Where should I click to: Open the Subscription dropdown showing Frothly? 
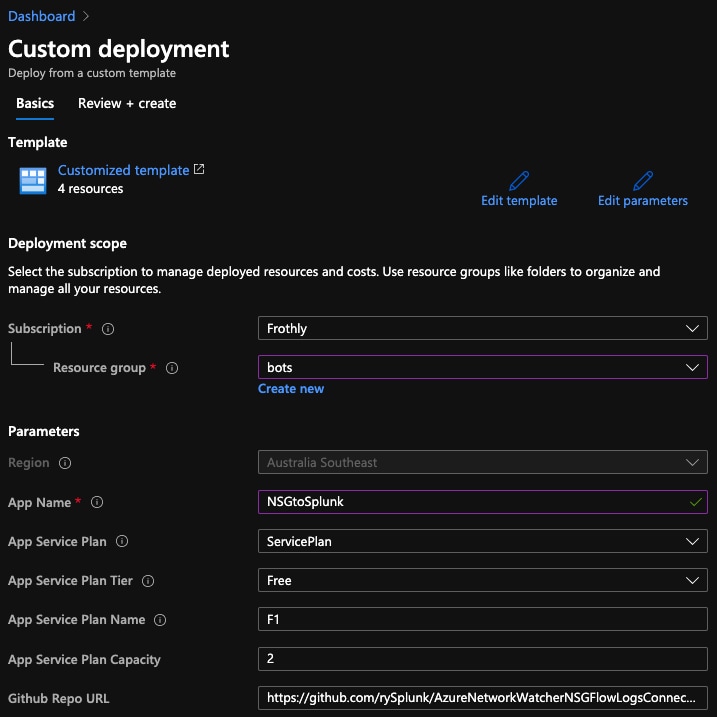pyautogui.click(x=482, y=328)
